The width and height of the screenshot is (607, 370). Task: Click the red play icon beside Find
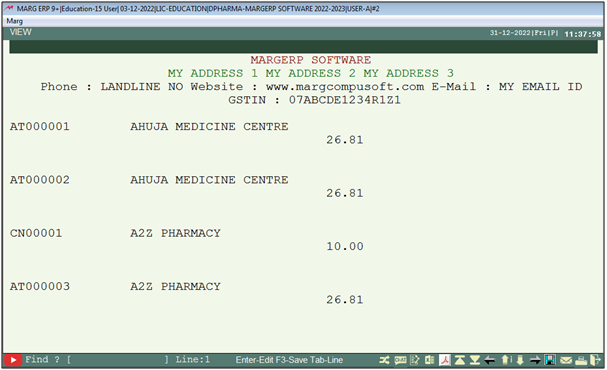(x=13, y=360)
